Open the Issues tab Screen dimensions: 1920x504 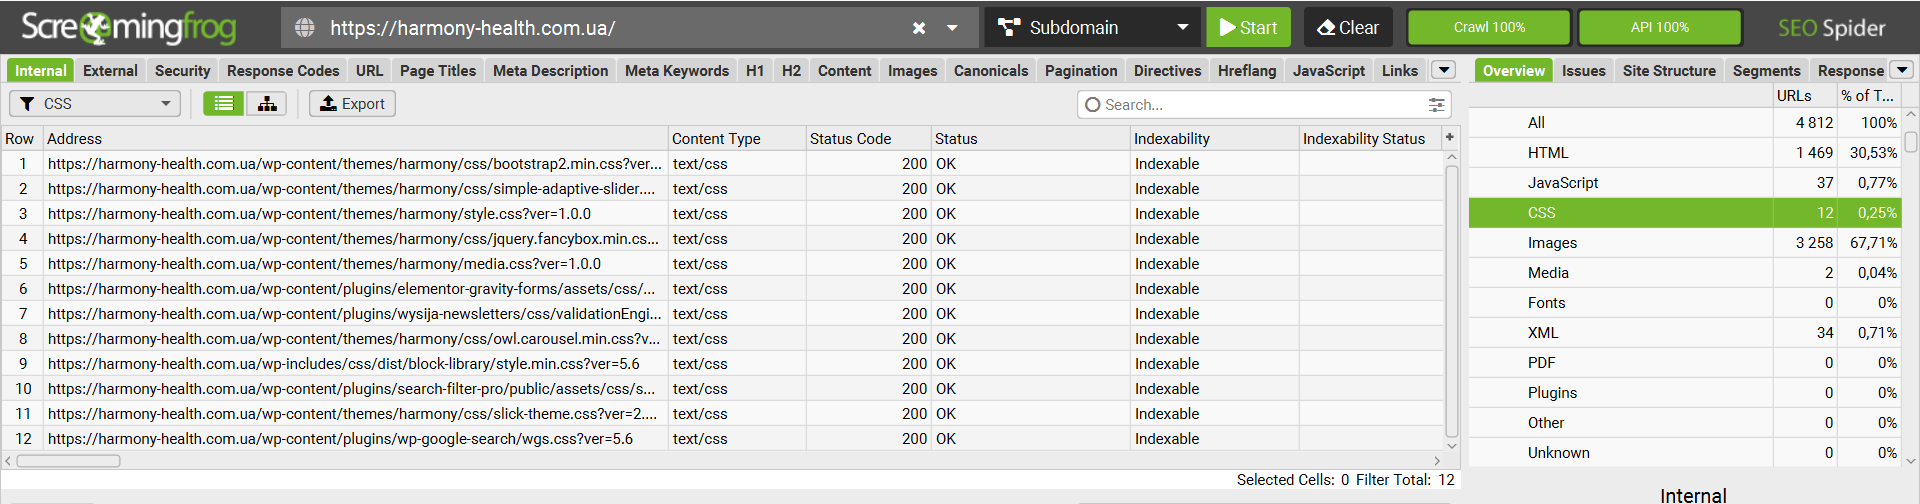click(1583, 71)
